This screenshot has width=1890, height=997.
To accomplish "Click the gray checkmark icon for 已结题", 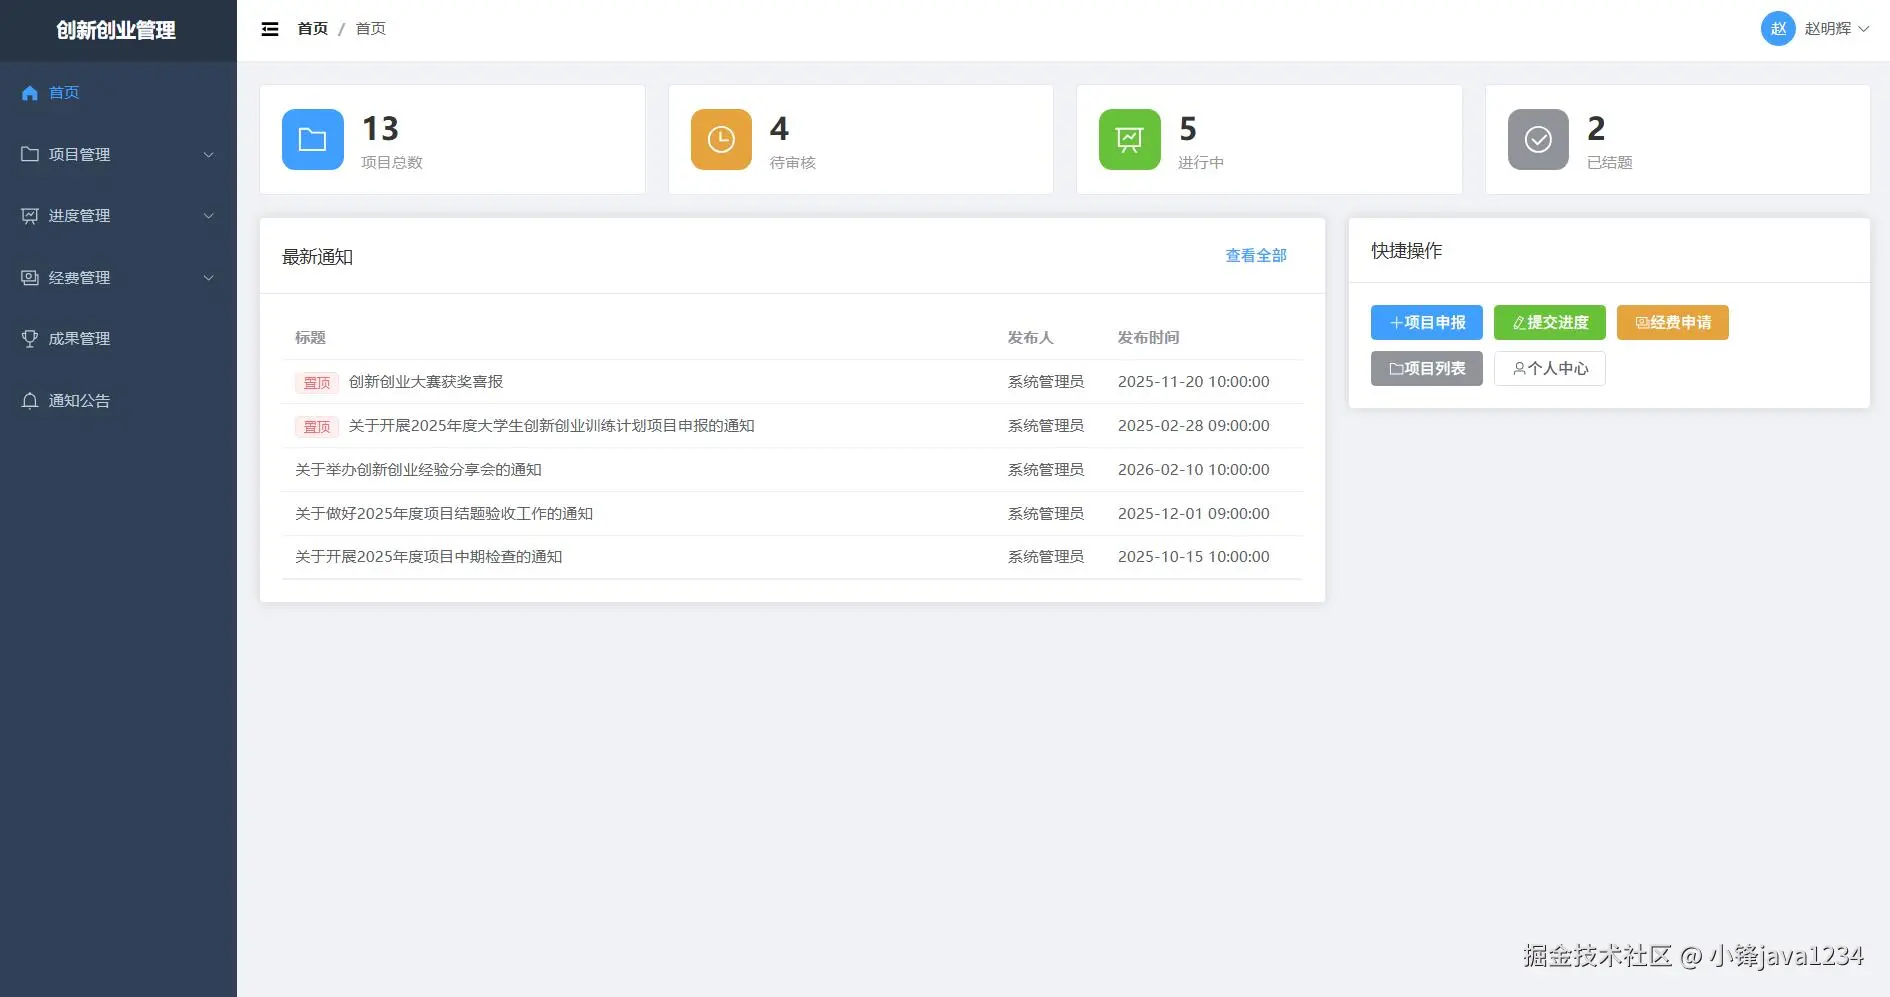I will point(1538,139).
